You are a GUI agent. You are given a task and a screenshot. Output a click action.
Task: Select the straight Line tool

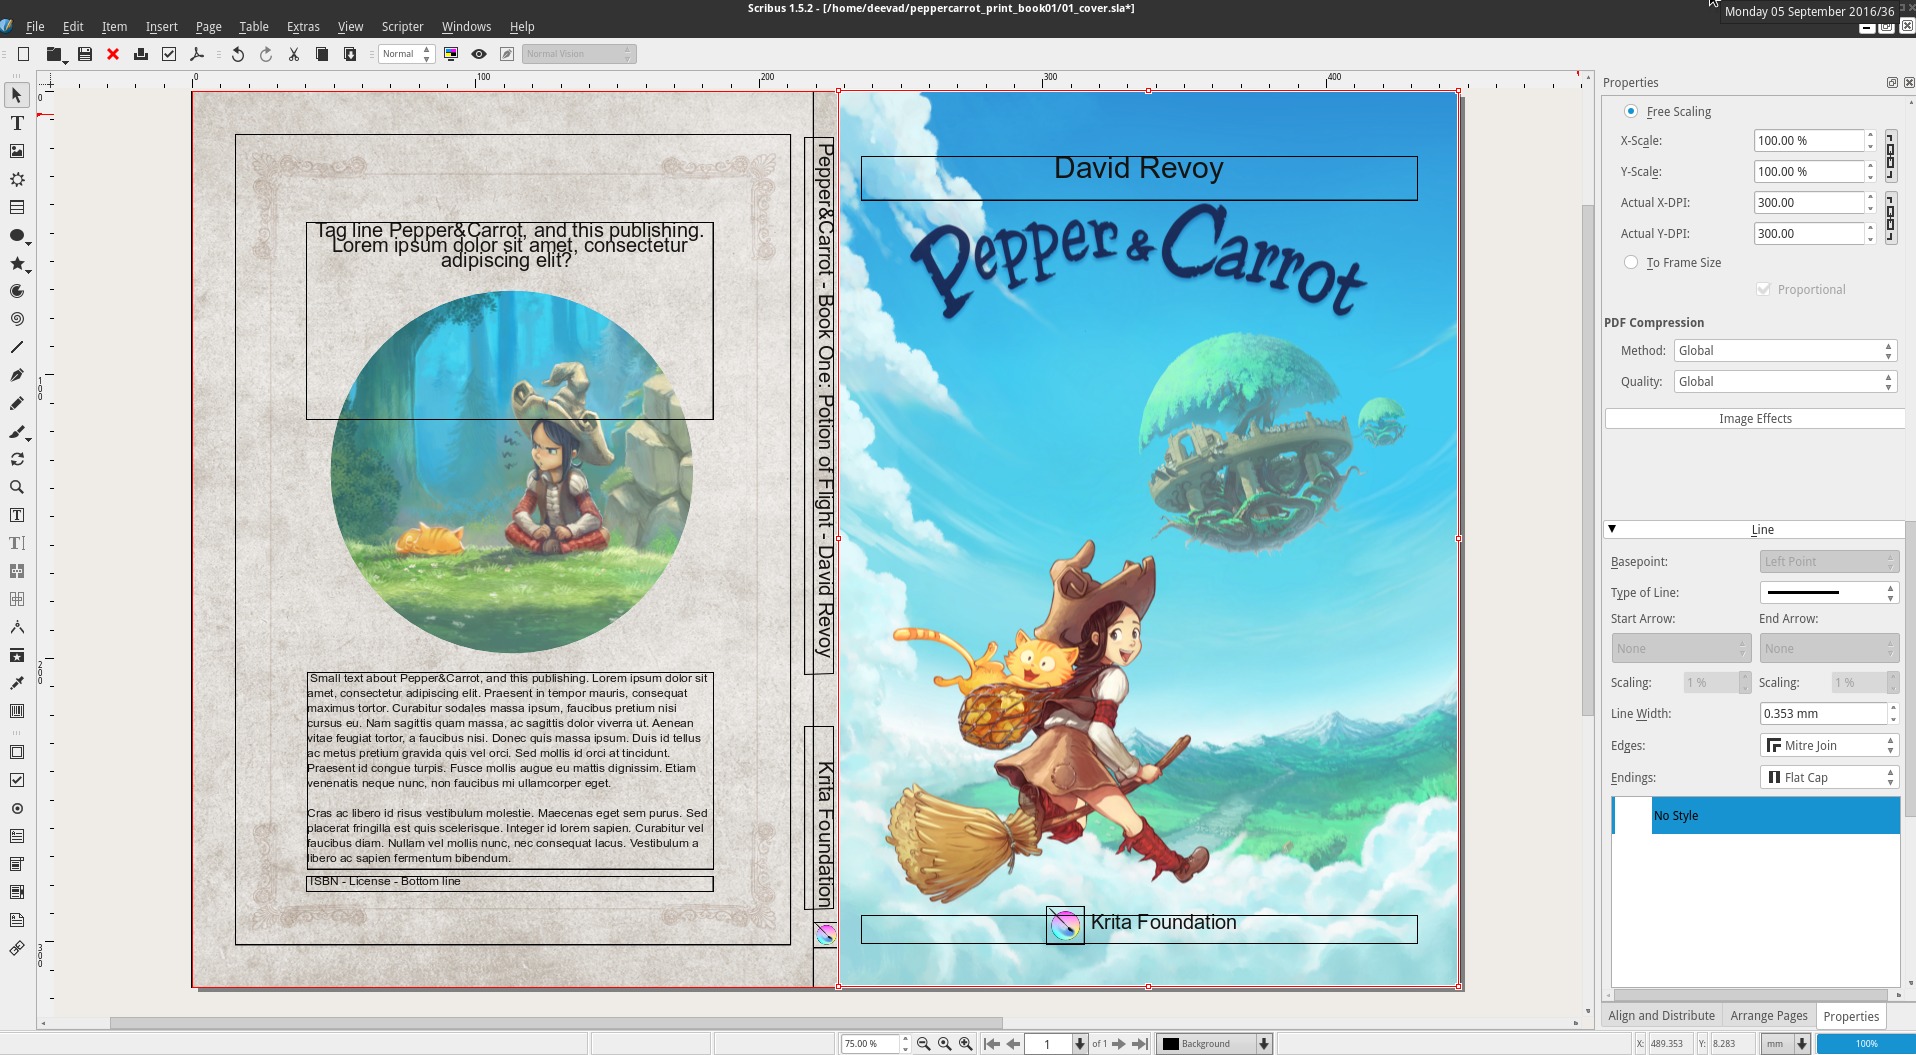click(x=17, y=347)
